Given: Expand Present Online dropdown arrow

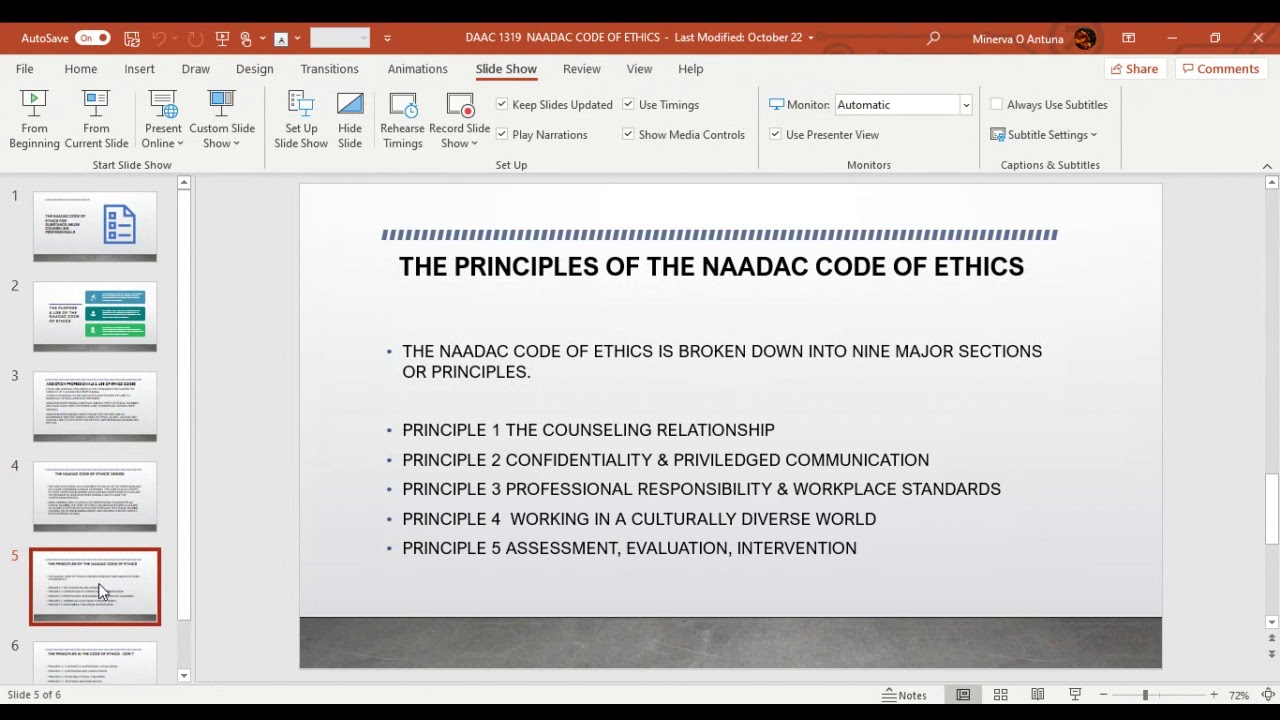Looking at the screenshot, I should (179, 144).
